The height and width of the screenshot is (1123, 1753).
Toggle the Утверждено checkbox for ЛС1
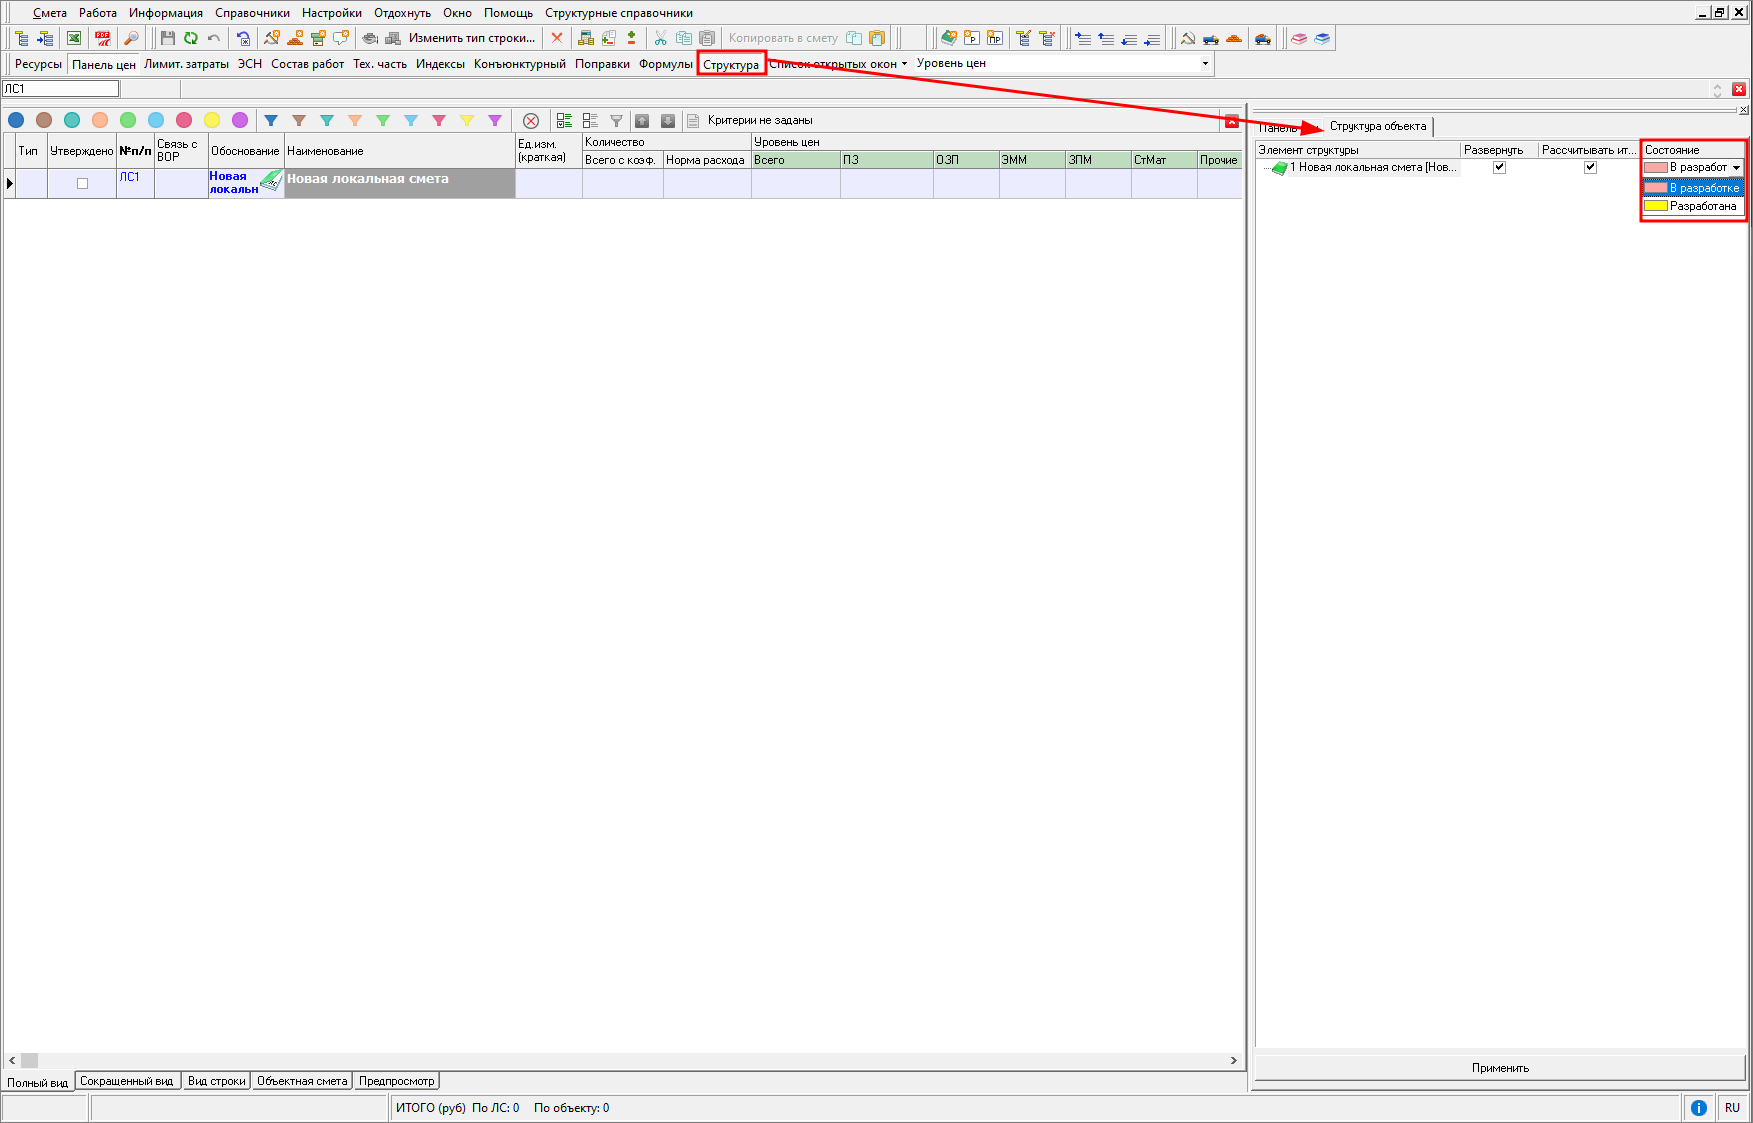[x=82, y=183]
